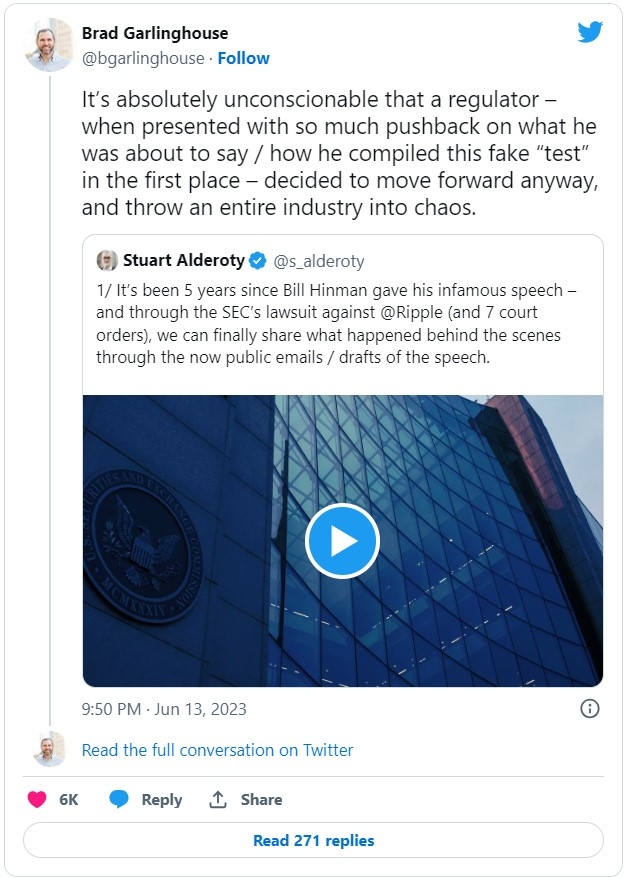Screen dimensions: 626x878
Task: Open the SEC building video thumbnail
Action: coord(343,541)
